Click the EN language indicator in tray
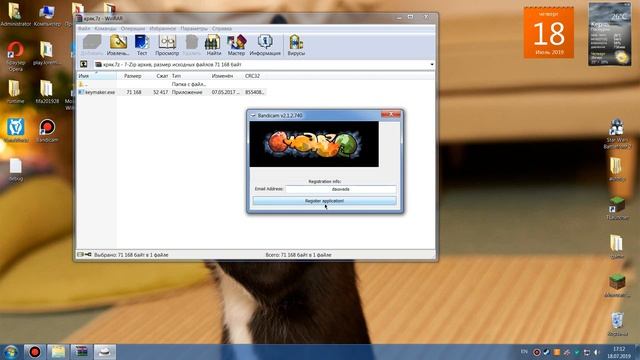Screen dimensions: 640x360 [x=524, y=352]
